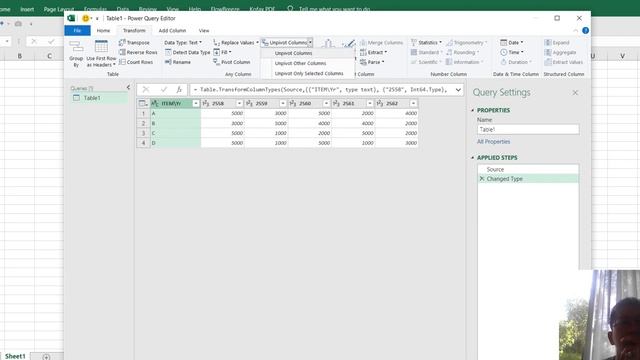The height and width of the screenshot is (360, 640).
Task: Open the File tab
Action: [x=77, y=31]
